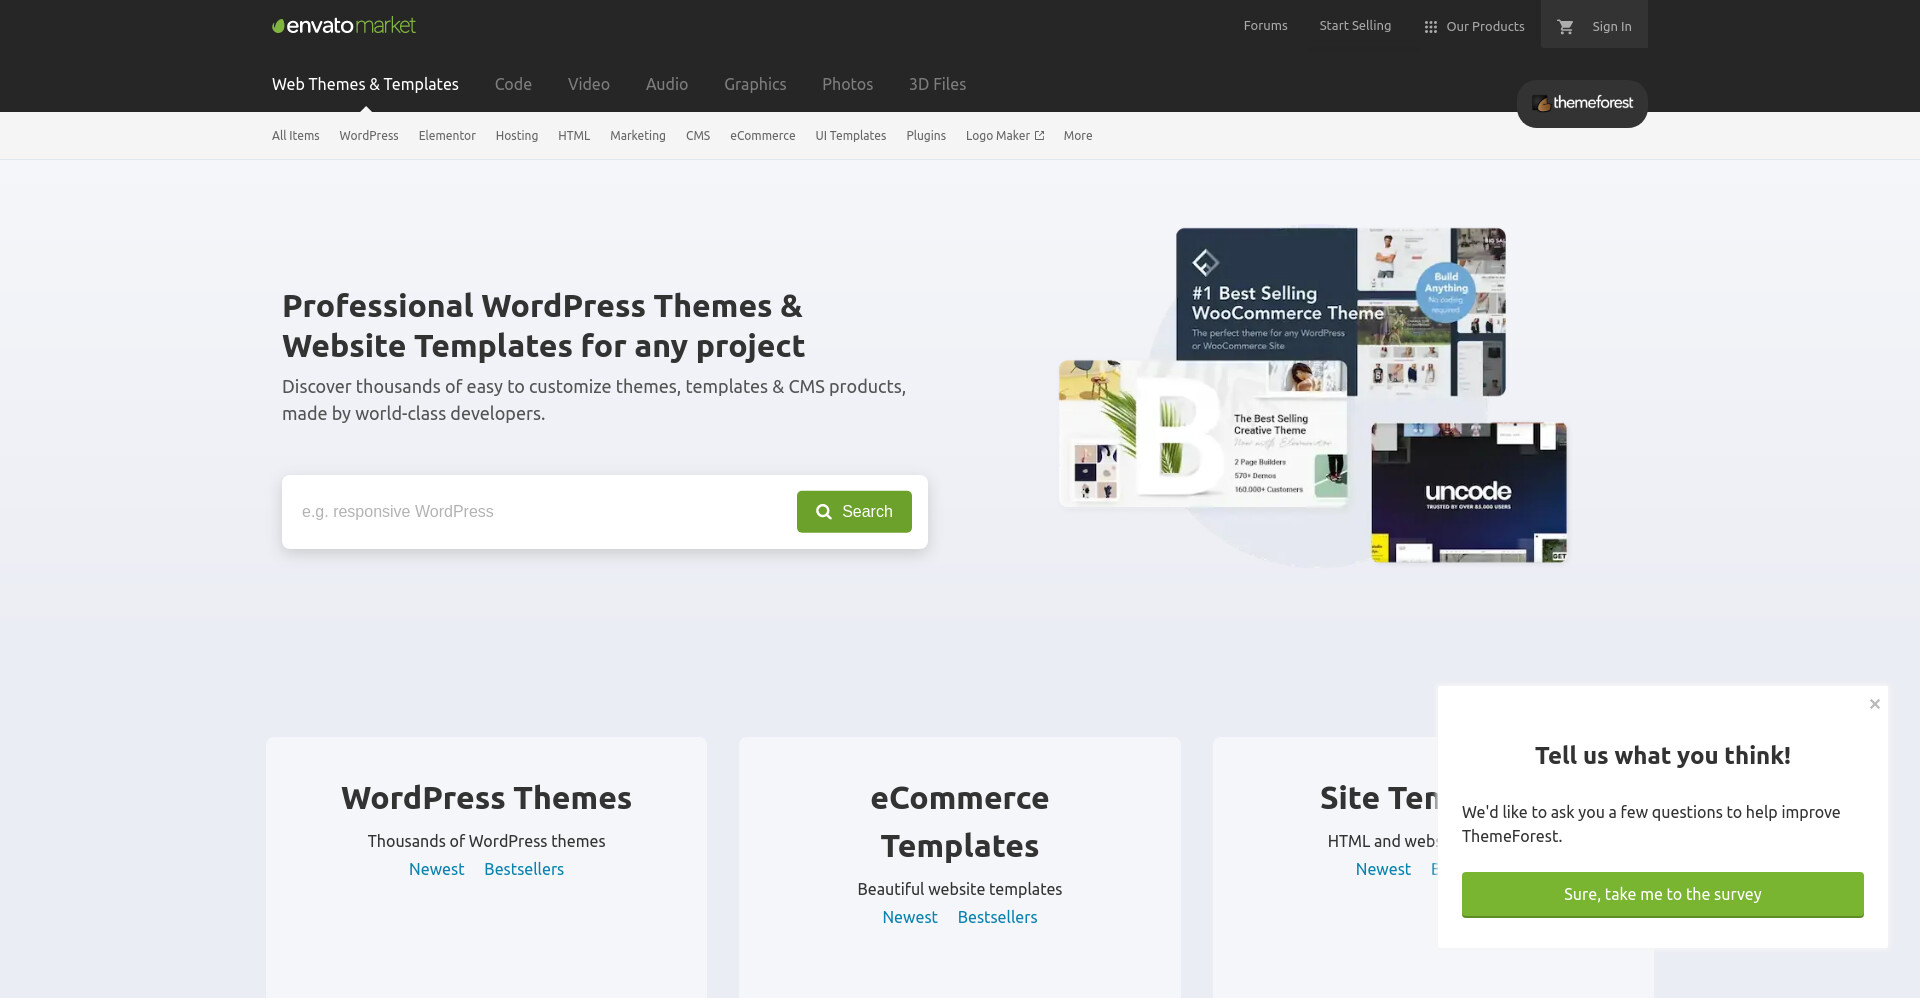The image size is (1920, 998).
Task: Click the Our Products grid icon
Action: pos(1431,27)
